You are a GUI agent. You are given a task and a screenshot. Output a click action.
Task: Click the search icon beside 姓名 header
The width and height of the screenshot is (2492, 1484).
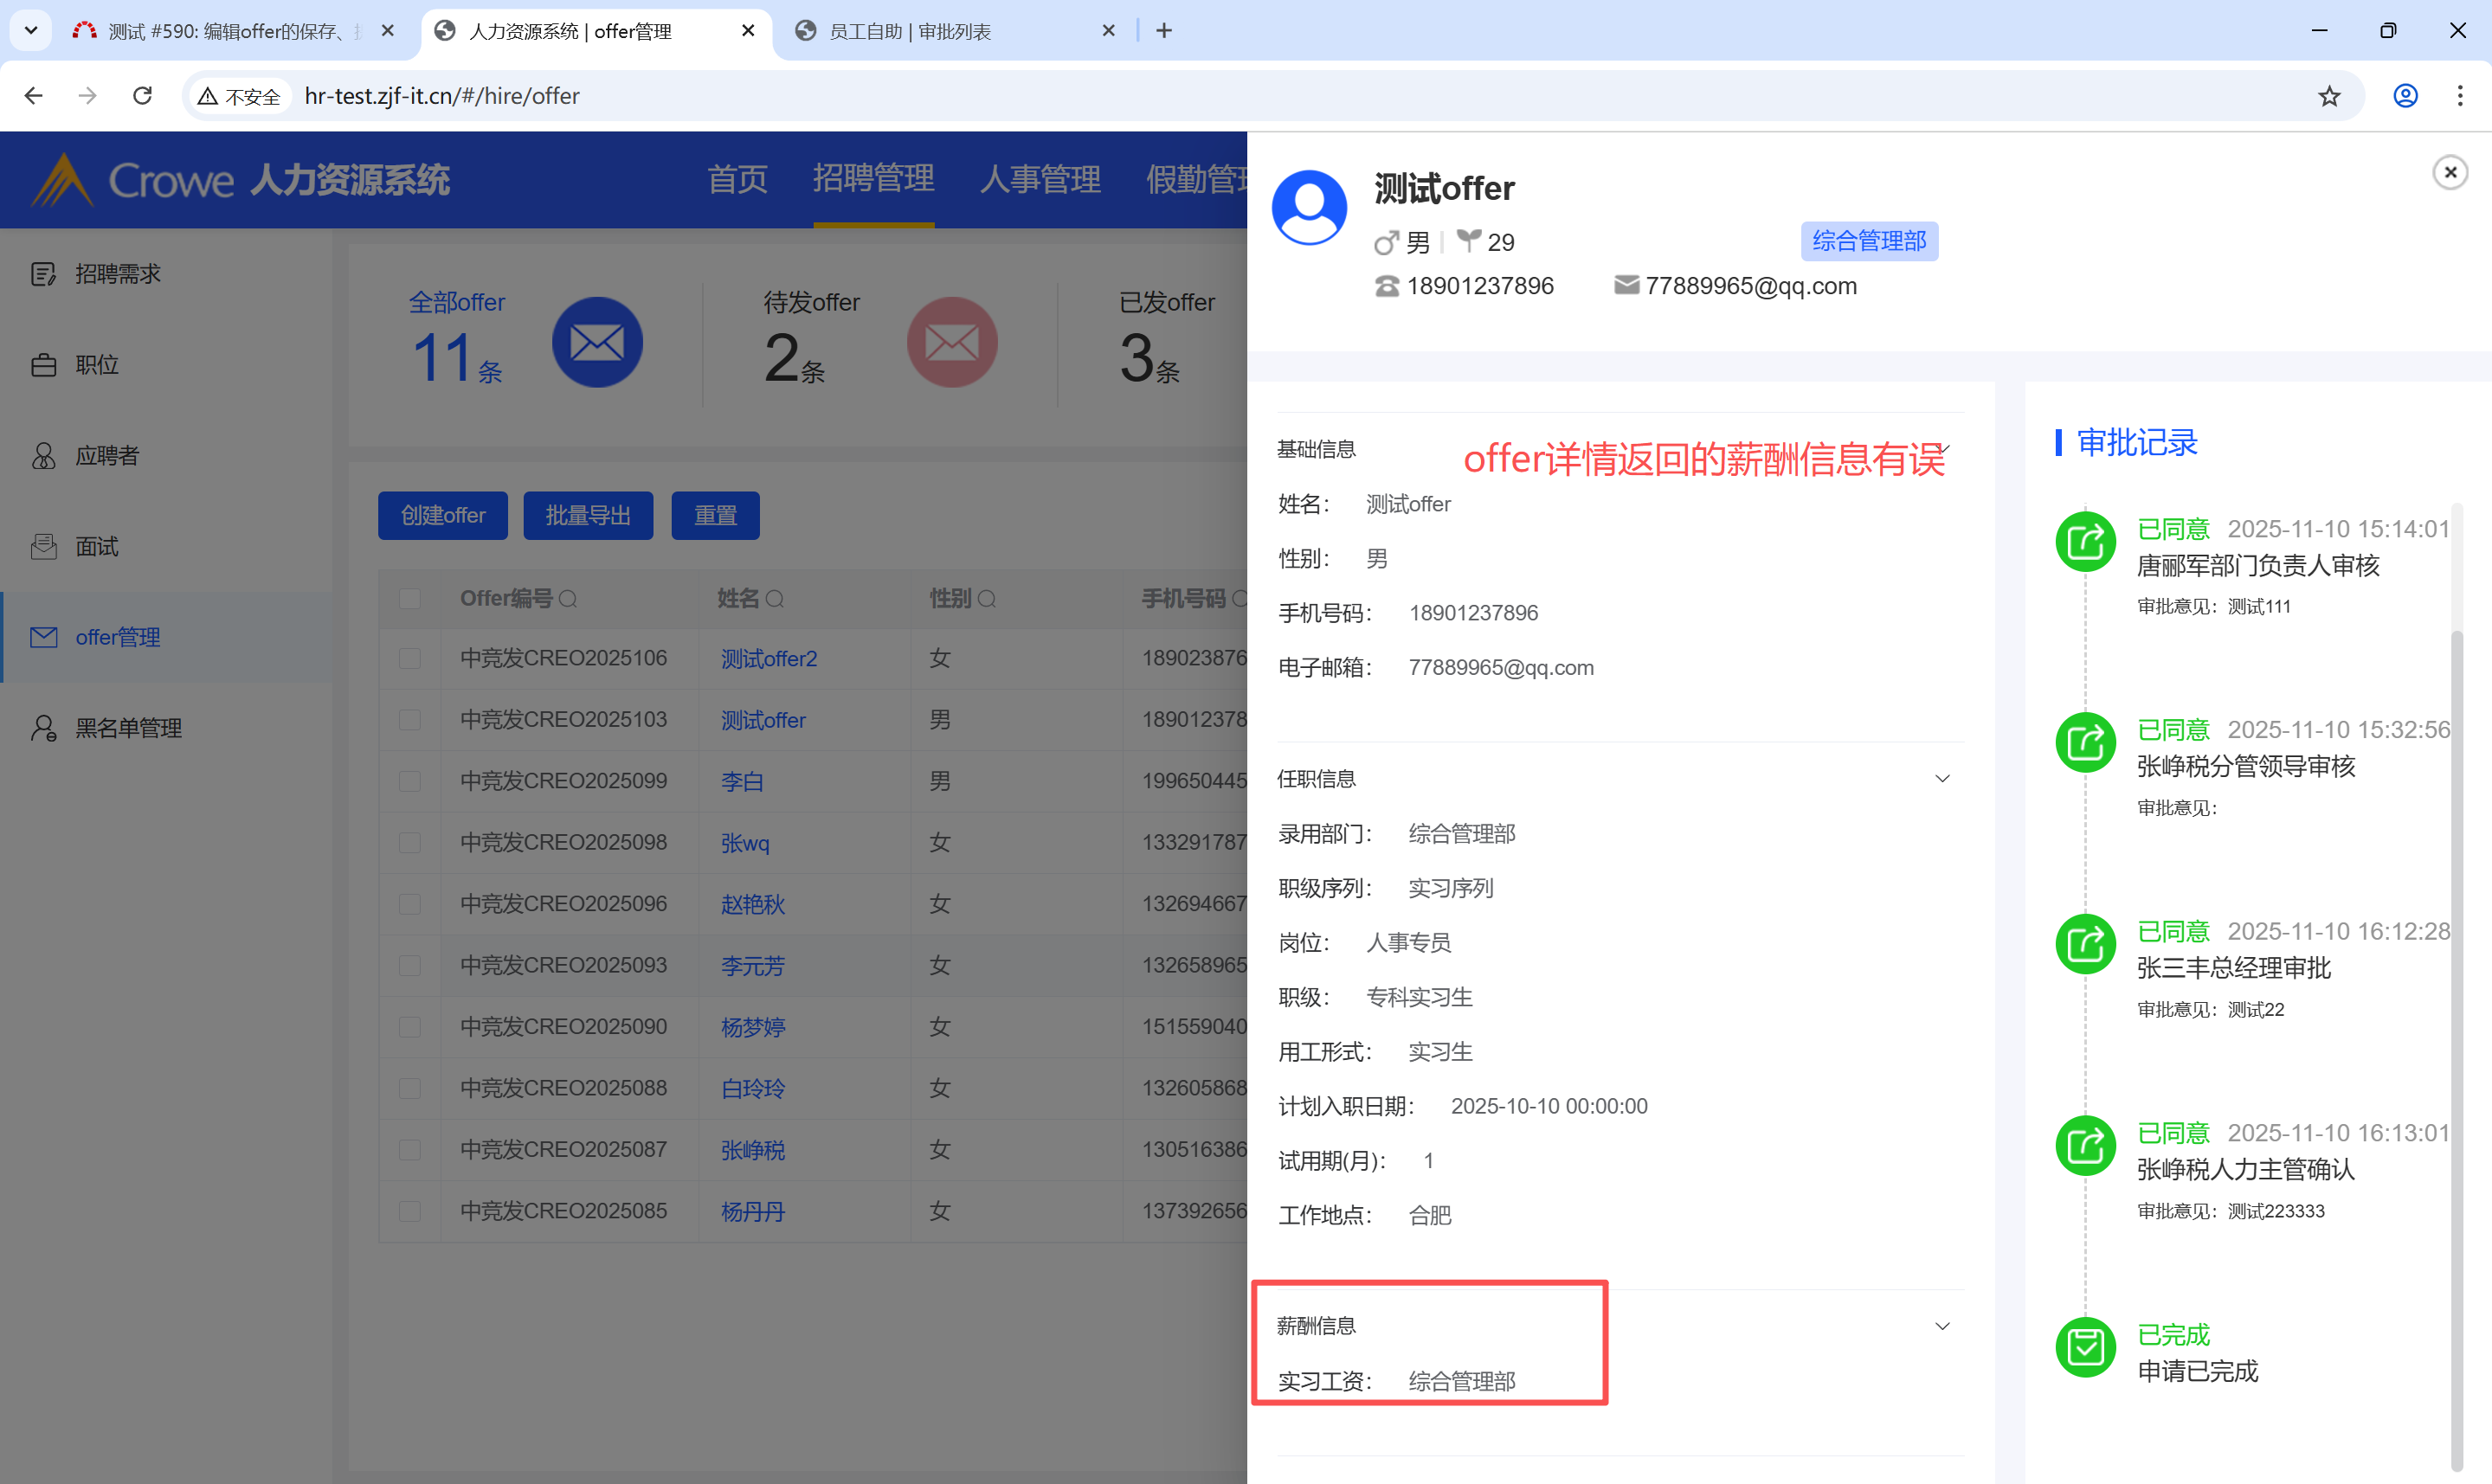[774, 599]
